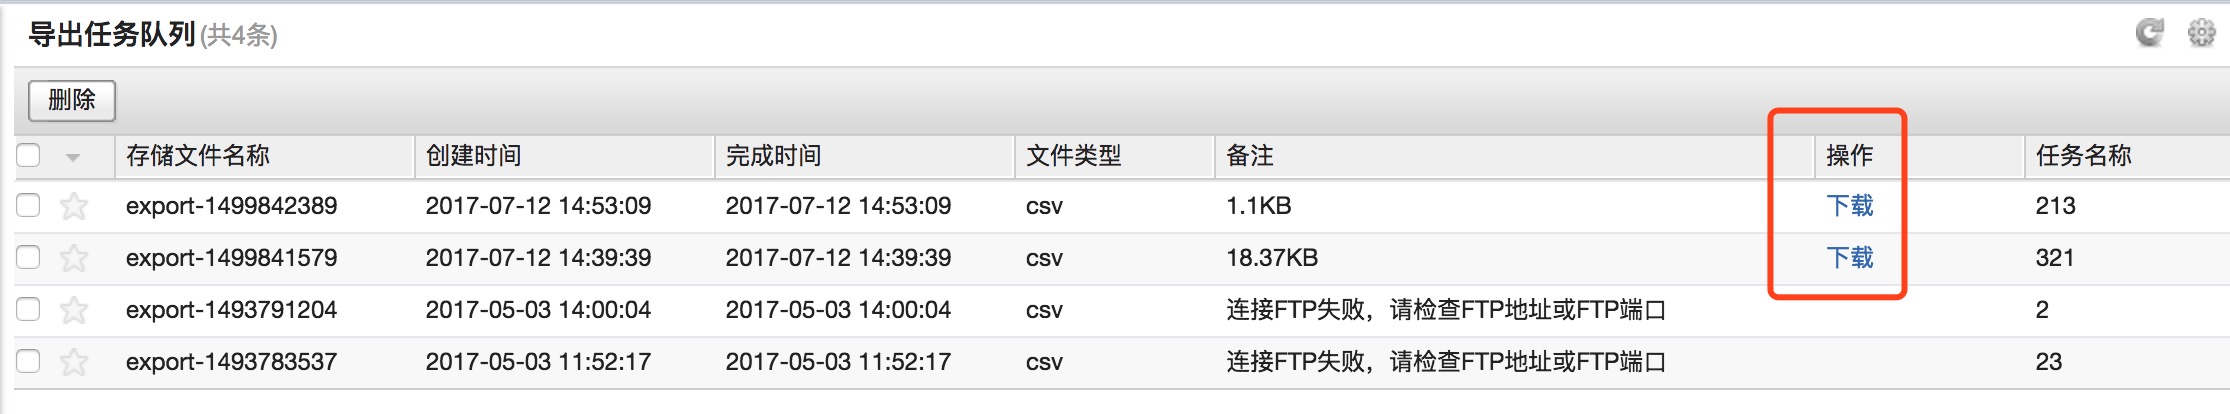The image size is (2230, 414).
Task: Download the export-1499842389 file via 下载
Action: [x=1849, y=206]
